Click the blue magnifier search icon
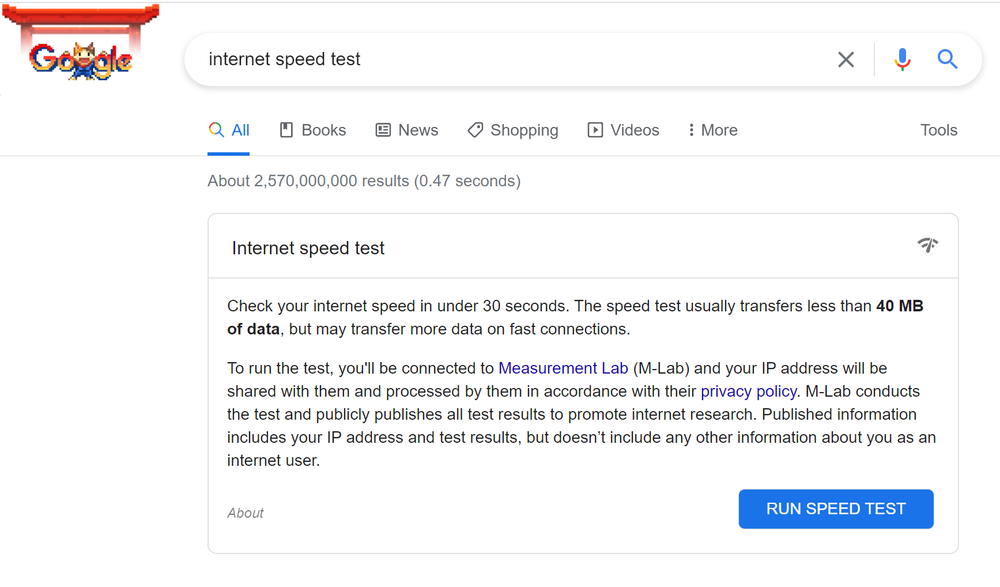Viewport: 1000px width, 587px height. pyautogui.click(x=947, y=59)
